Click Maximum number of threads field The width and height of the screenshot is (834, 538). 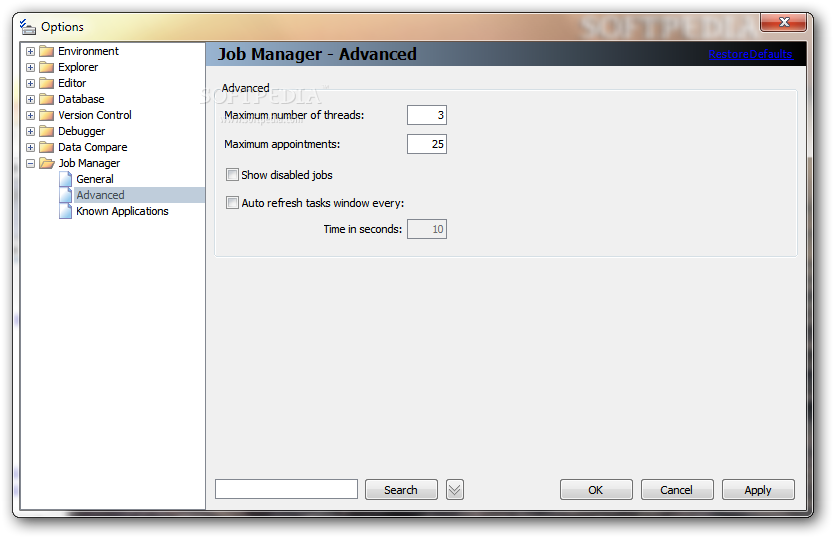(427, 115)
